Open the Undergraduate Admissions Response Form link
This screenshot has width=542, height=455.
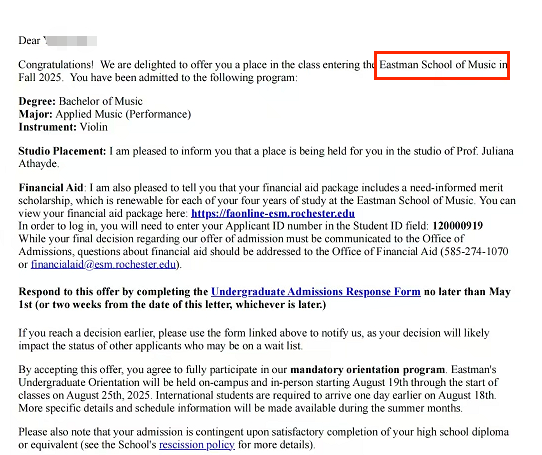316,291
